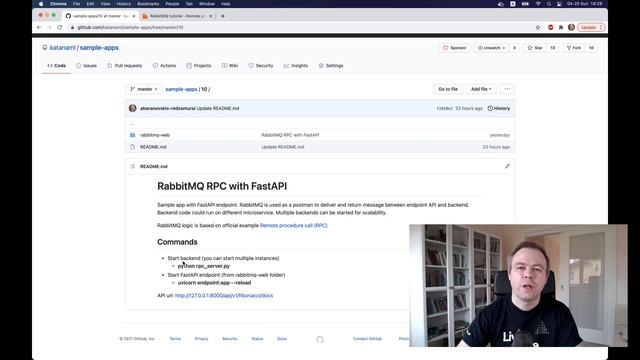Open the Remote procedure call (RPC) link

[293, 225]
